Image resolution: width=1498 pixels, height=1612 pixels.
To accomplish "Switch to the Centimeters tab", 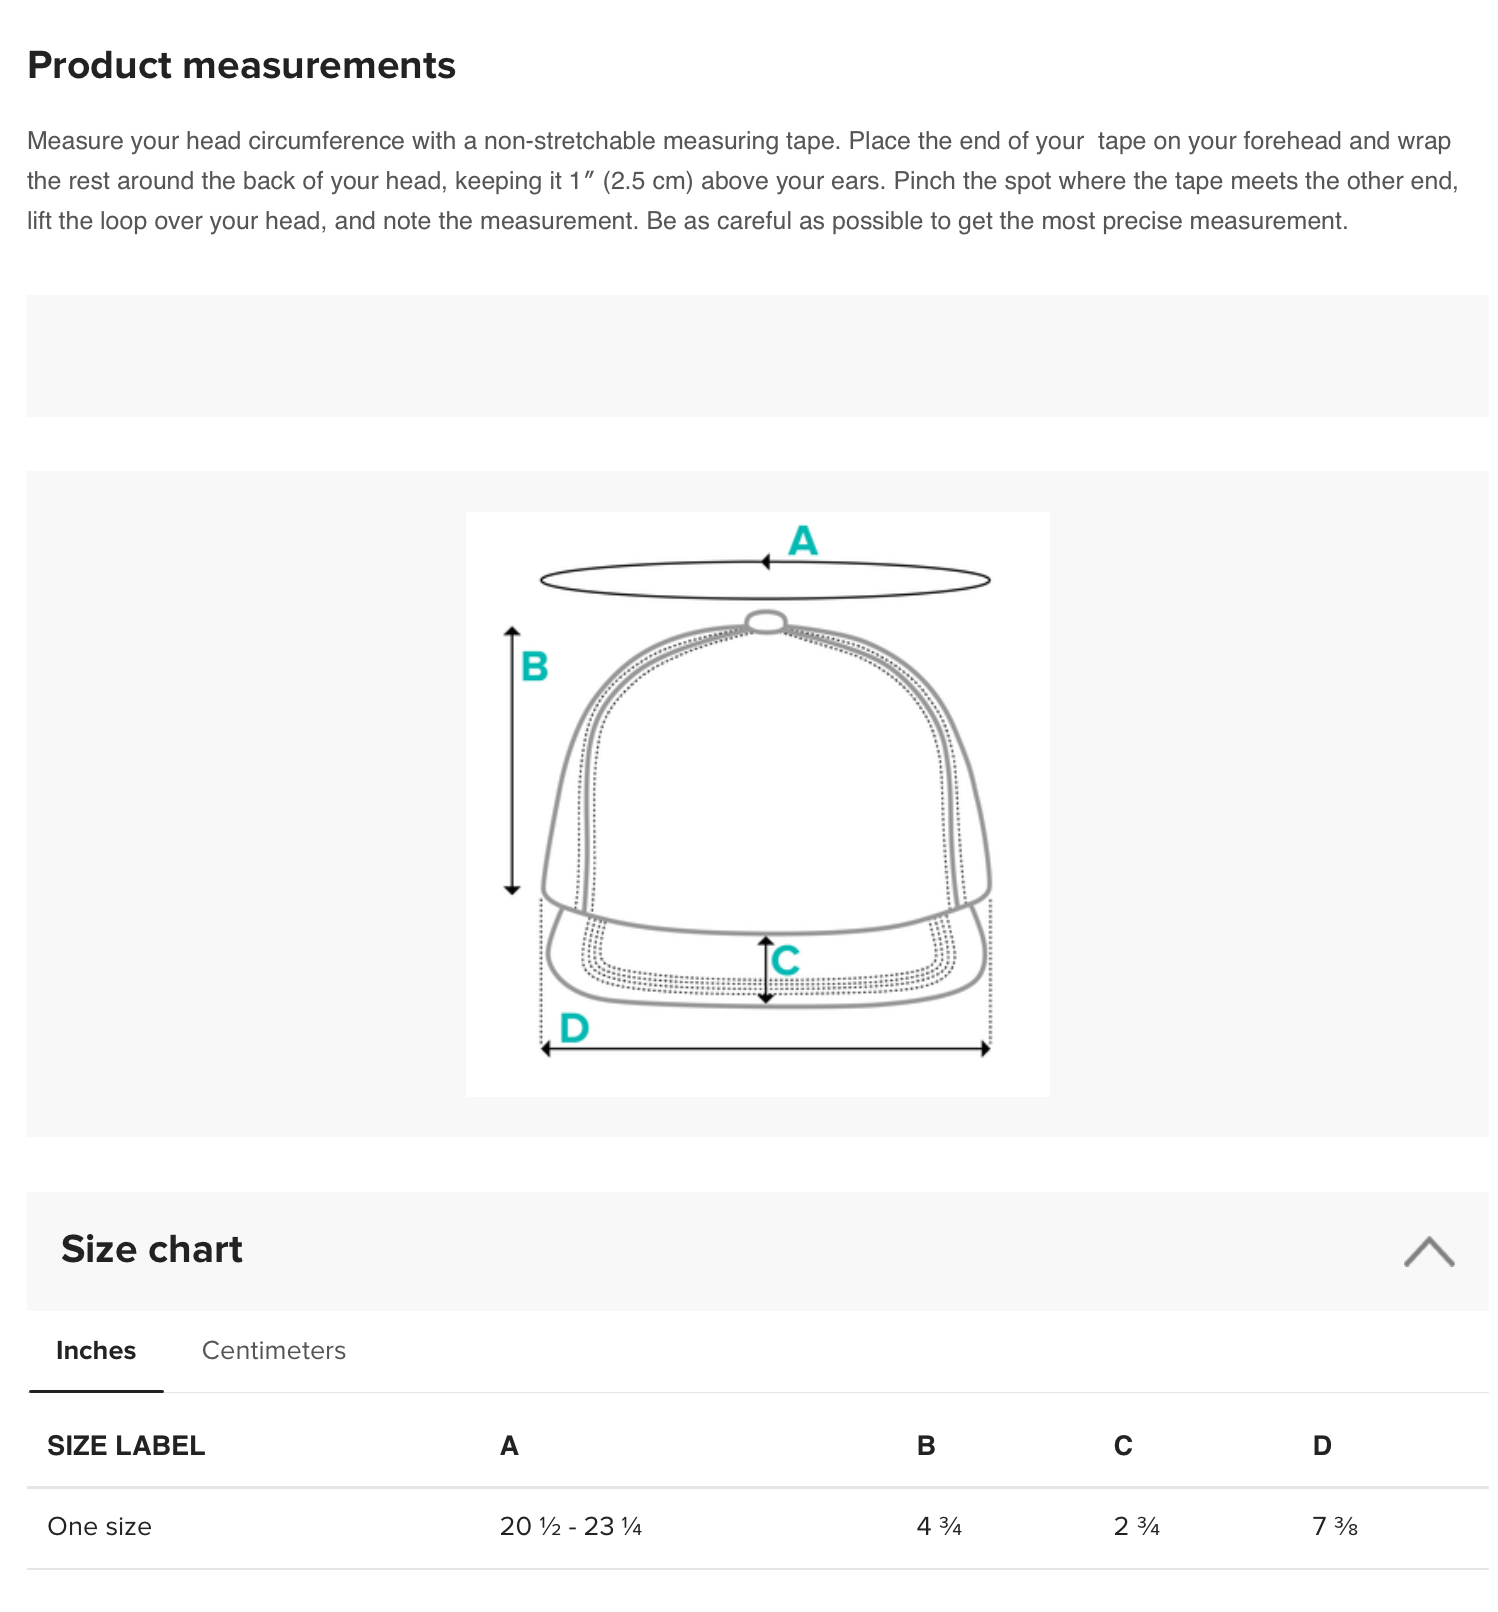I will (273, 1351).
